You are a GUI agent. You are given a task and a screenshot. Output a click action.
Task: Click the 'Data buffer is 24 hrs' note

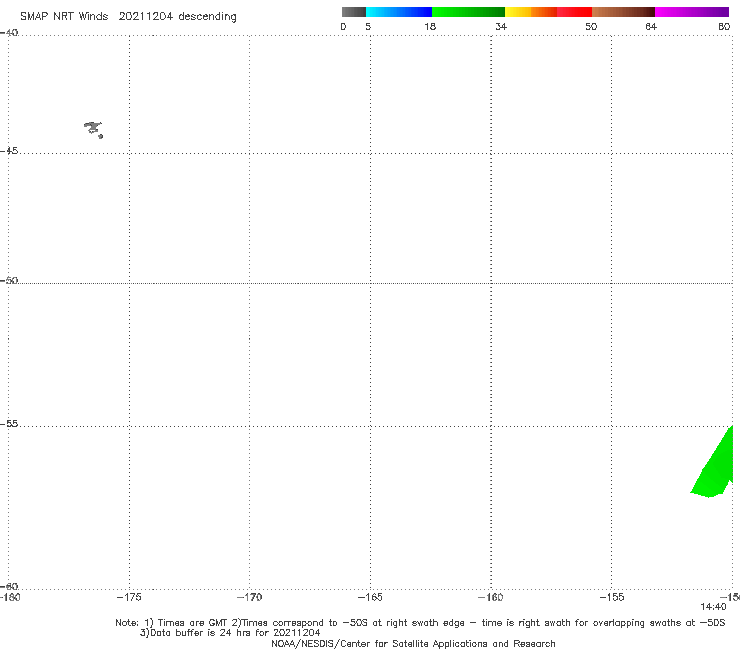tap(230, 633)
